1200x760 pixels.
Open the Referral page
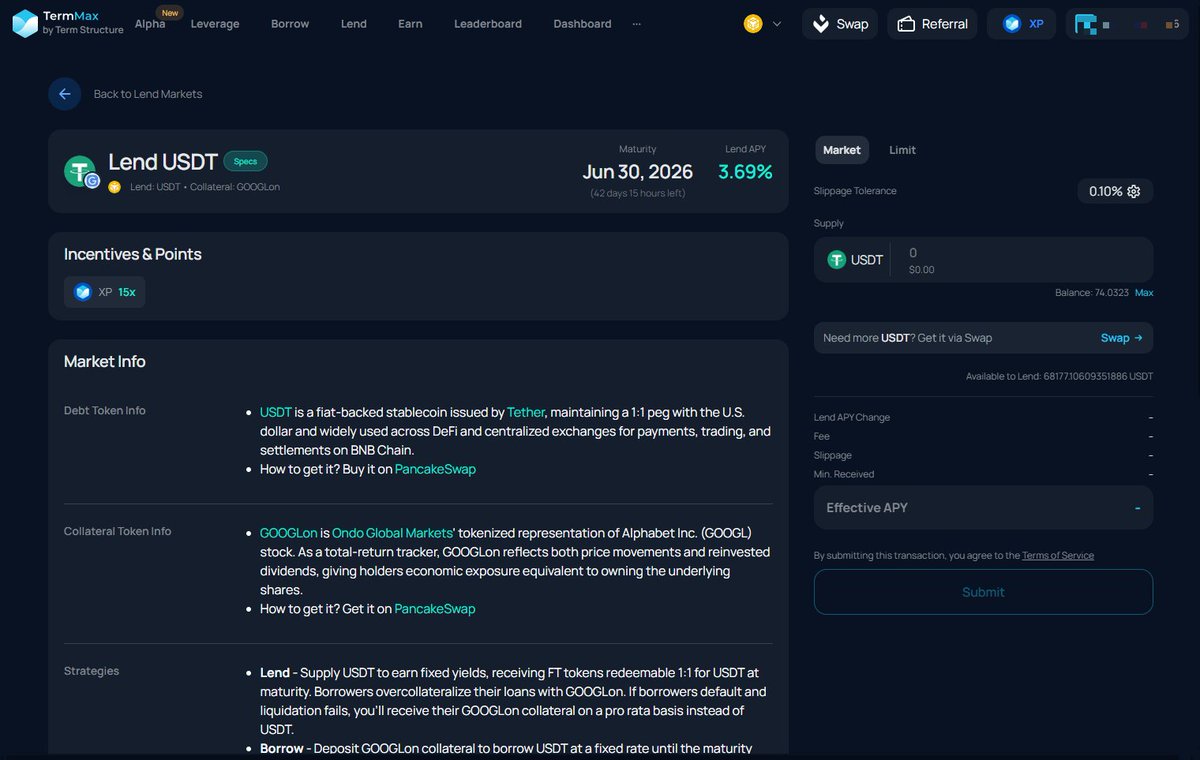click(932, 24)
